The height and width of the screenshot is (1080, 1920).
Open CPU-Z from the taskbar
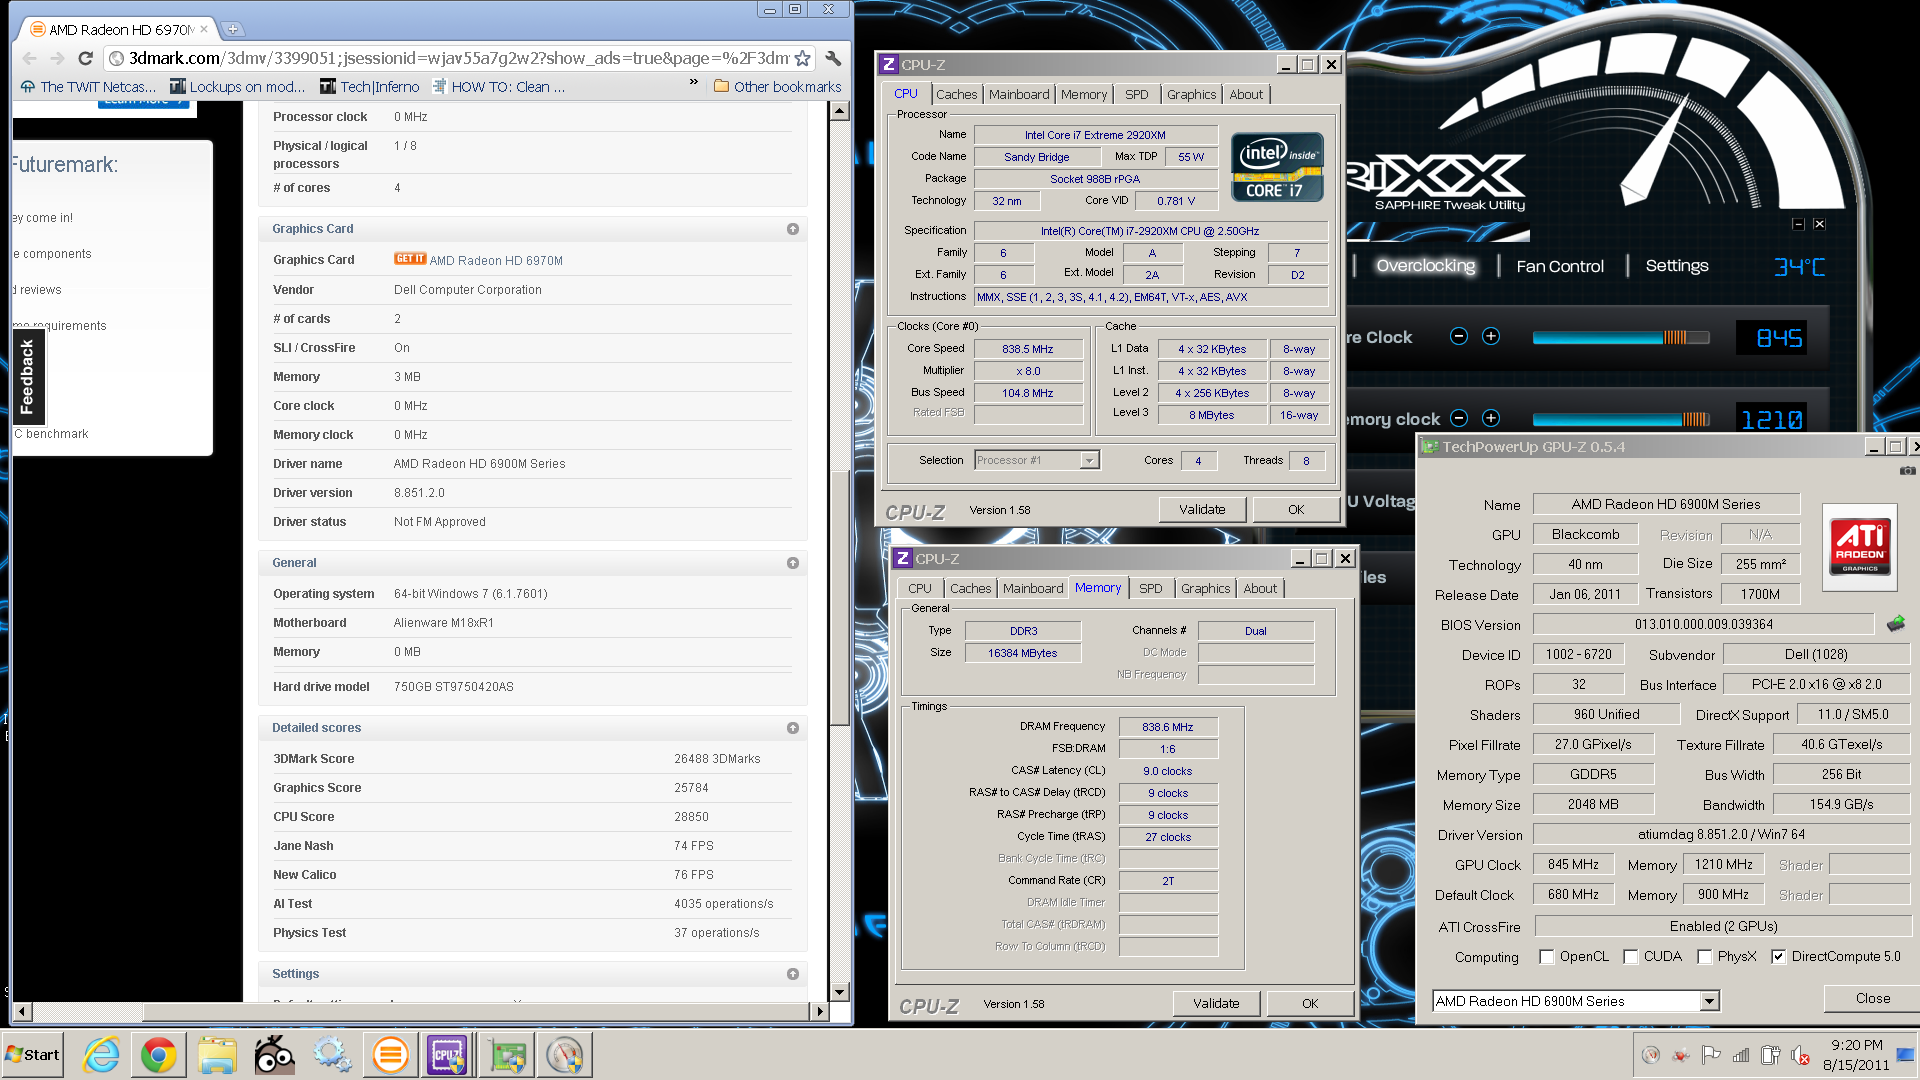447,1055
